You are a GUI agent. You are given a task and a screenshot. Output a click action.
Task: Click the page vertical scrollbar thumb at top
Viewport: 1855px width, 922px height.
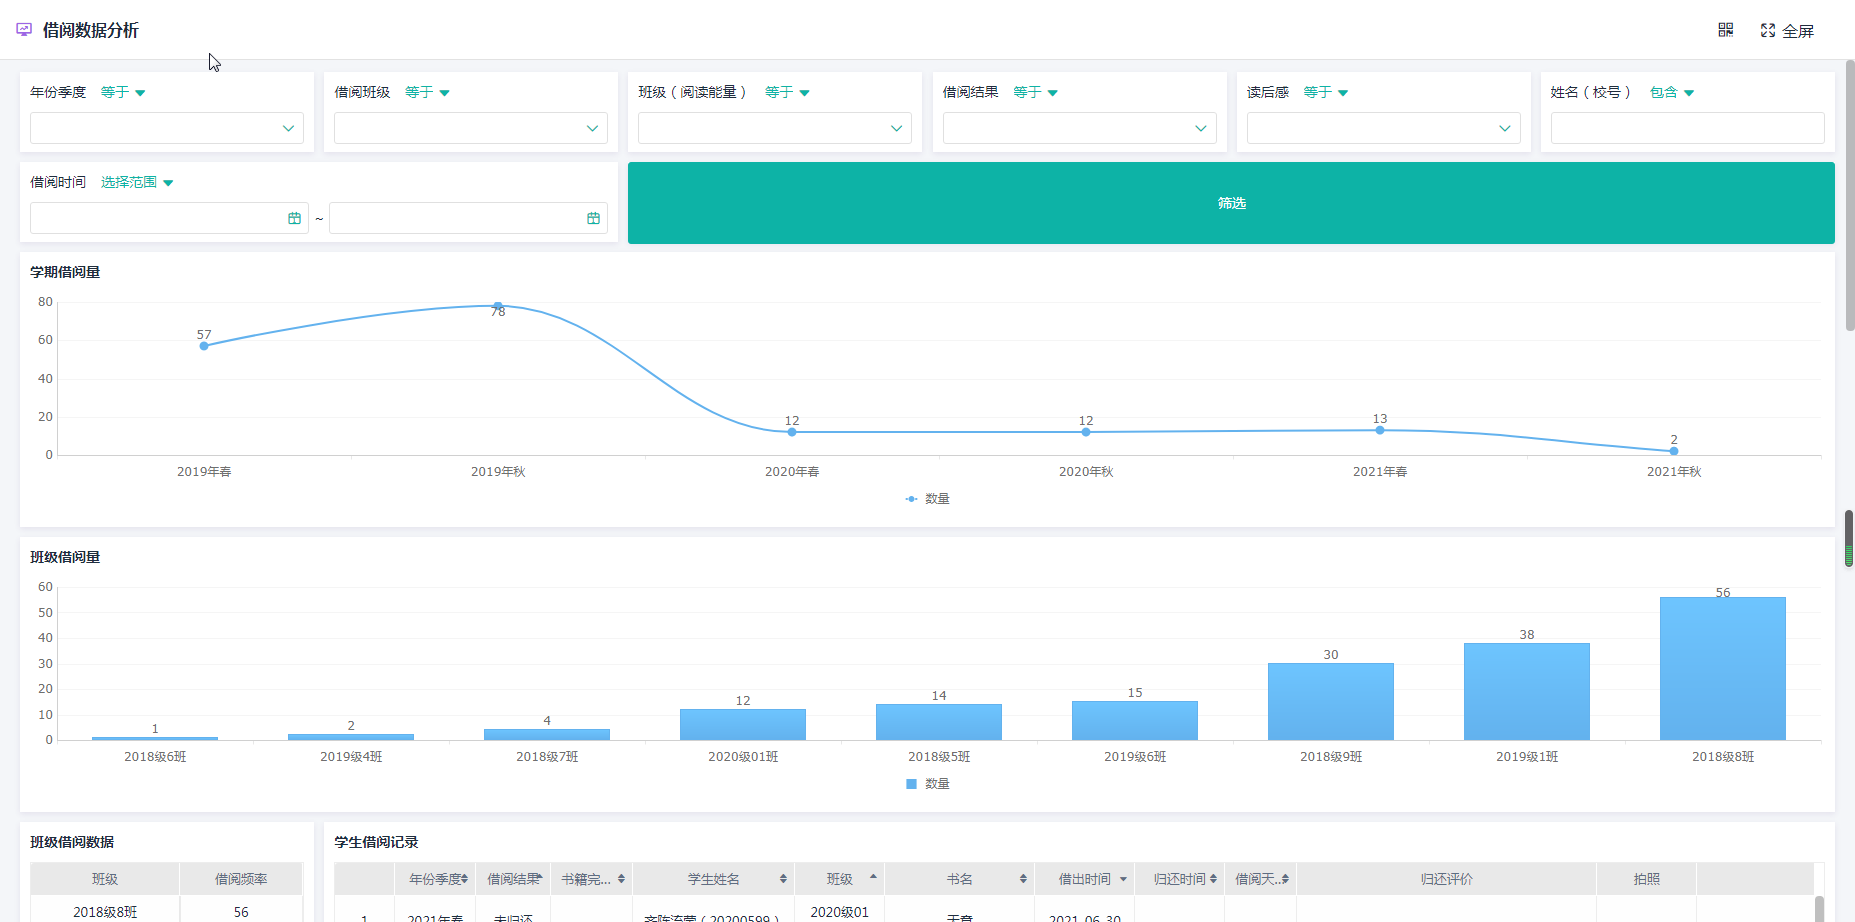click(x=1849, y=195)
